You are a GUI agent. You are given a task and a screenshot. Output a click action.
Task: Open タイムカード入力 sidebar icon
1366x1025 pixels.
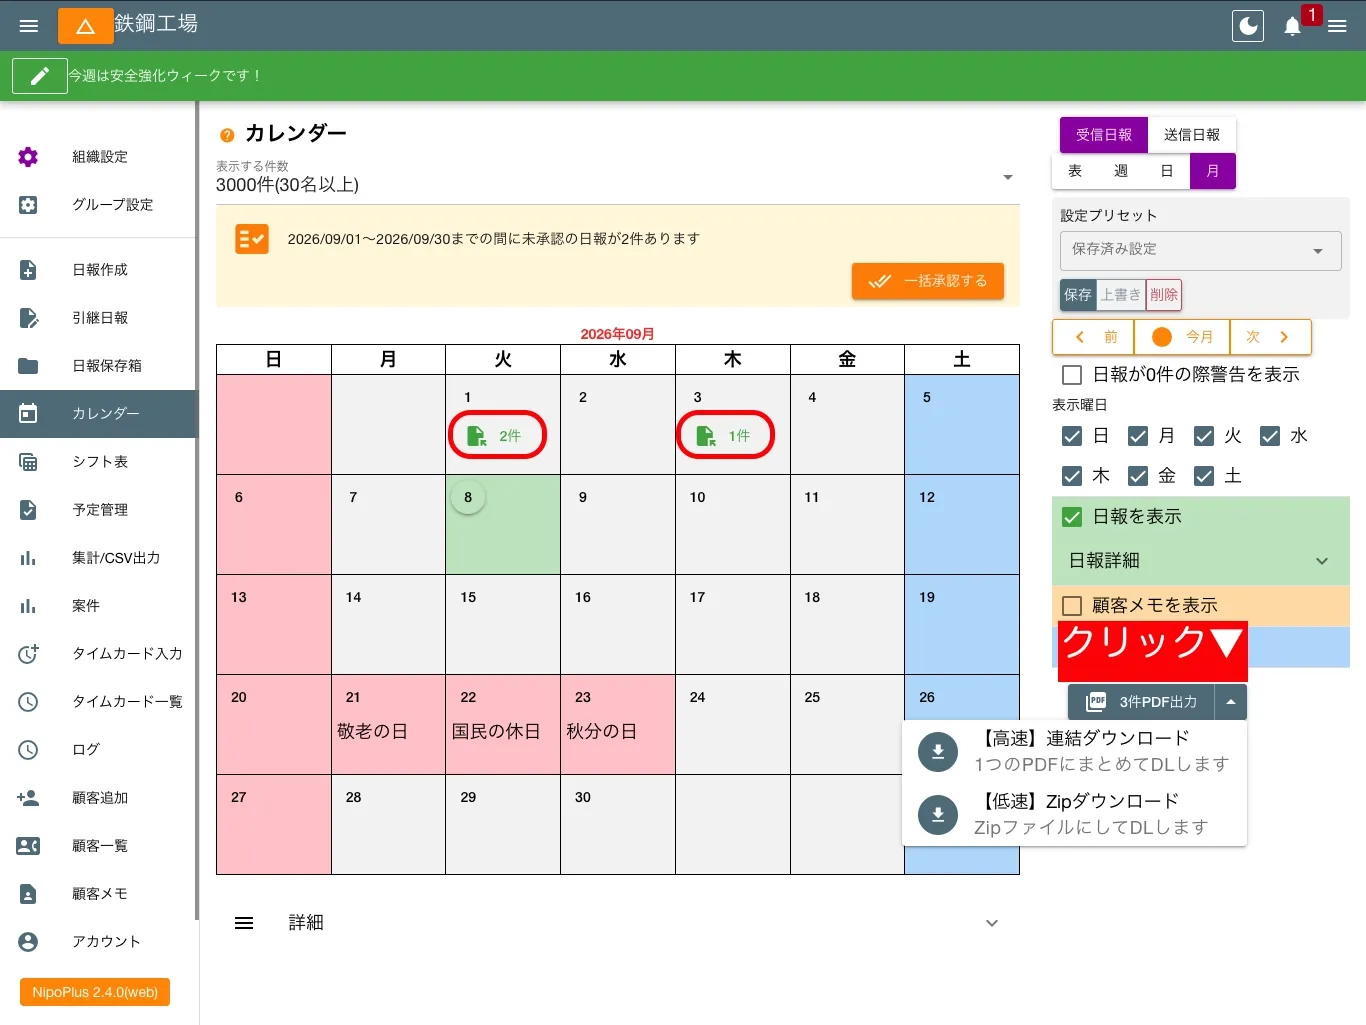pyautogui.click(x=28, y=654)
